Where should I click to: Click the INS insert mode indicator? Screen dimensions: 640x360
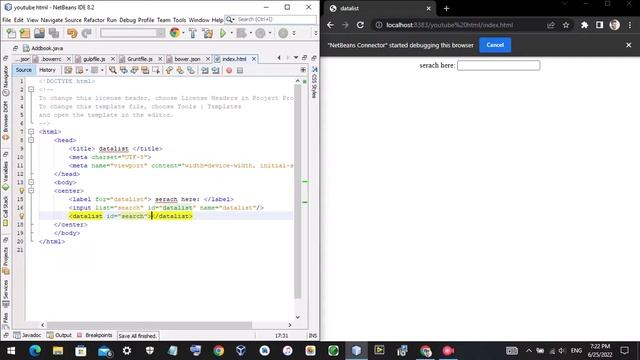pos(313,336)
